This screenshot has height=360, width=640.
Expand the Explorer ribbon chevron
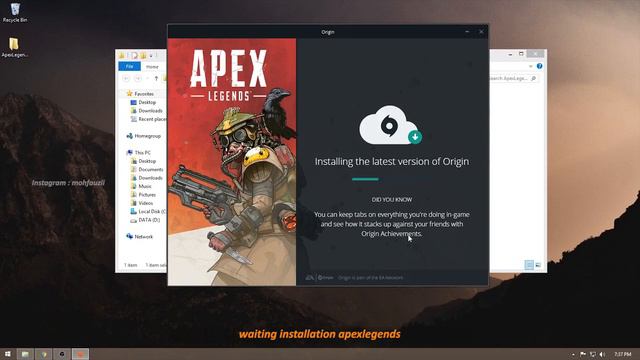coord(531,66)
